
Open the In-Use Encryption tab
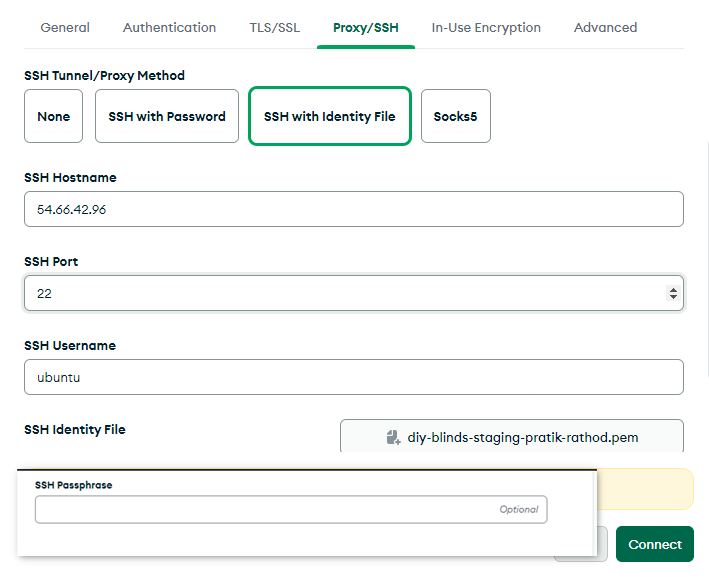click(x=486, y=27)
